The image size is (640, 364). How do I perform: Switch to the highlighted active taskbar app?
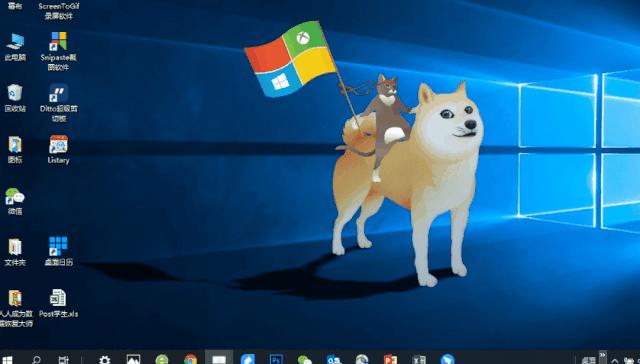[x=219, y=357]
